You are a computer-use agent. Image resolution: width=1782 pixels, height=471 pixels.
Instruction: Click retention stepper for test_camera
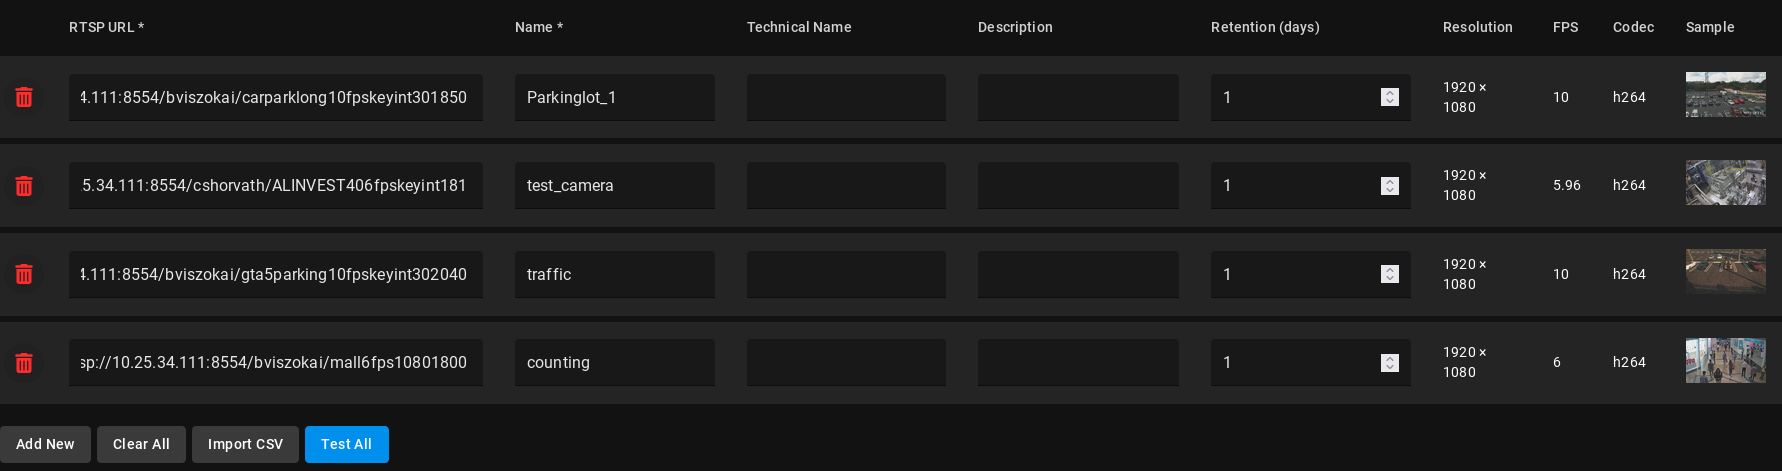[1389, 186]
